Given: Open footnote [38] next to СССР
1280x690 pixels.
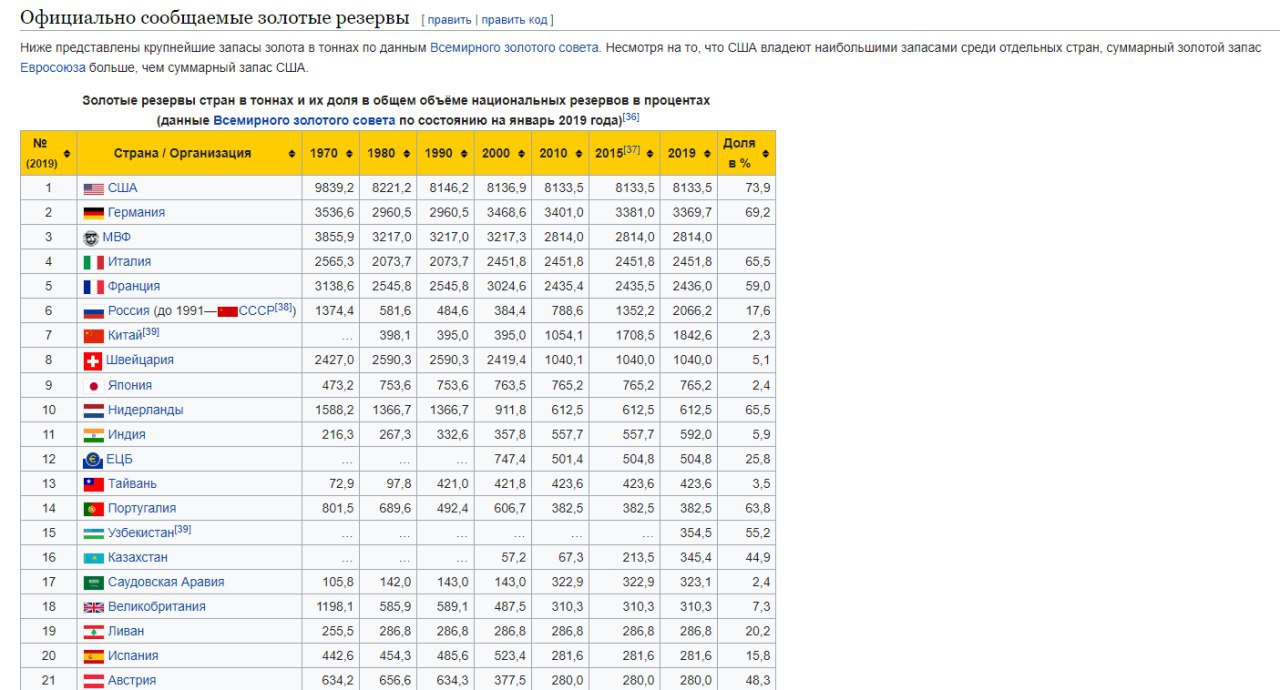Looking at the screenshot, I should (x=285, y=308).
